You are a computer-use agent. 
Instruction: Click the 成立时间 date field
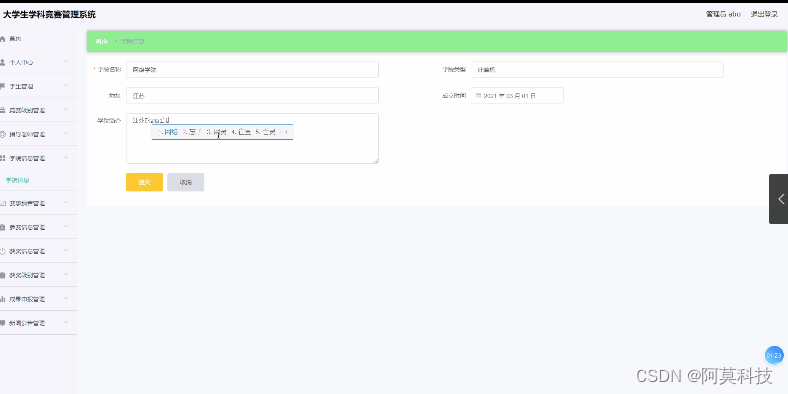tap(517, 95)
